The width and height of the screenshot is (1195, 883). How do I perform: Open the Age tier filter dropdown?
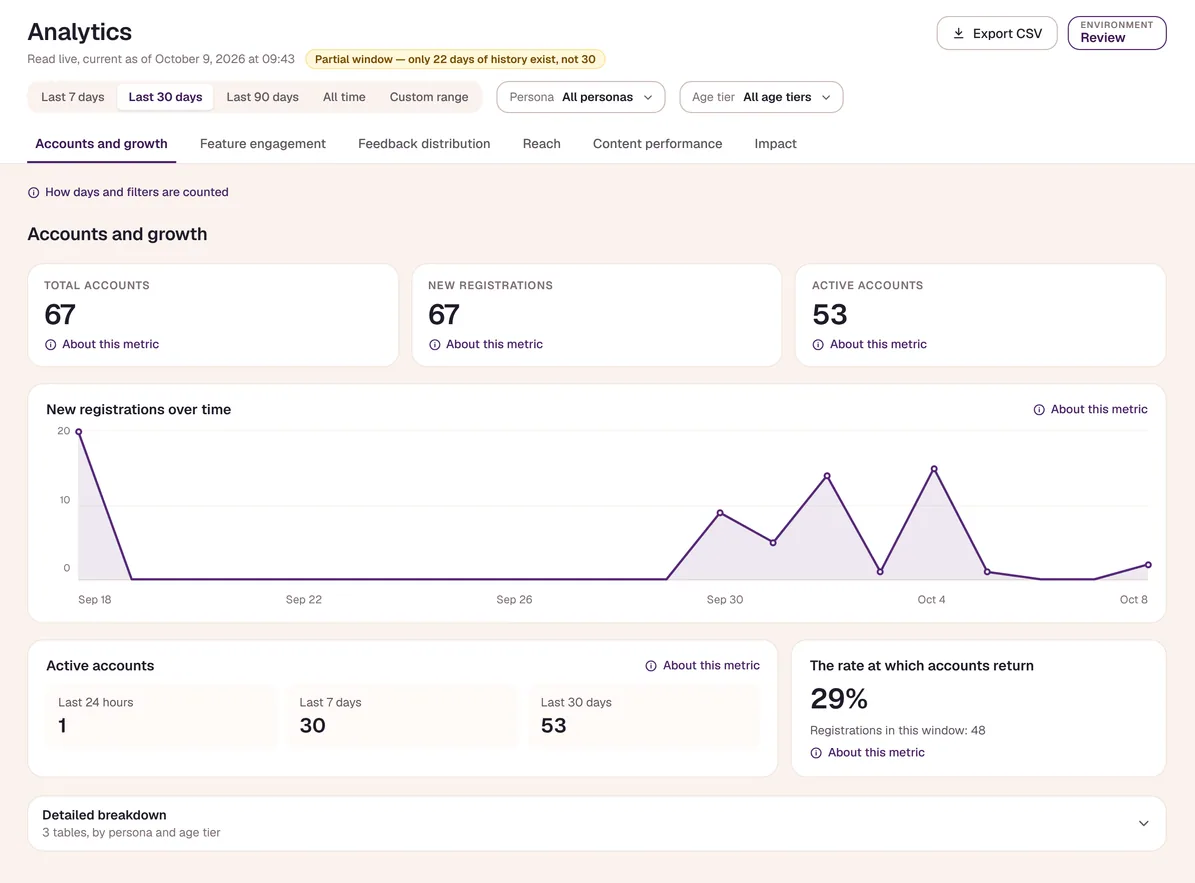[x=761, y=97]
